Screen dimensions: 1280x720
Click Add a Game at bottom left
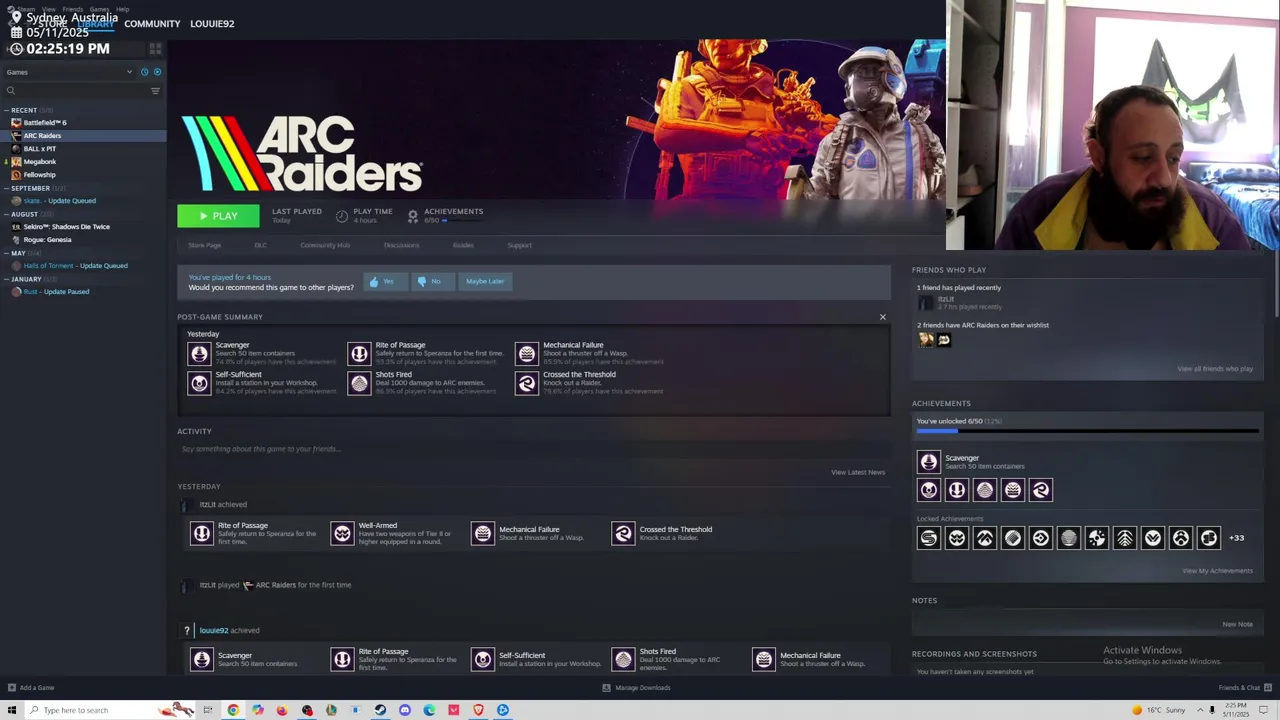pyautogui.click(x=31, y=688)
